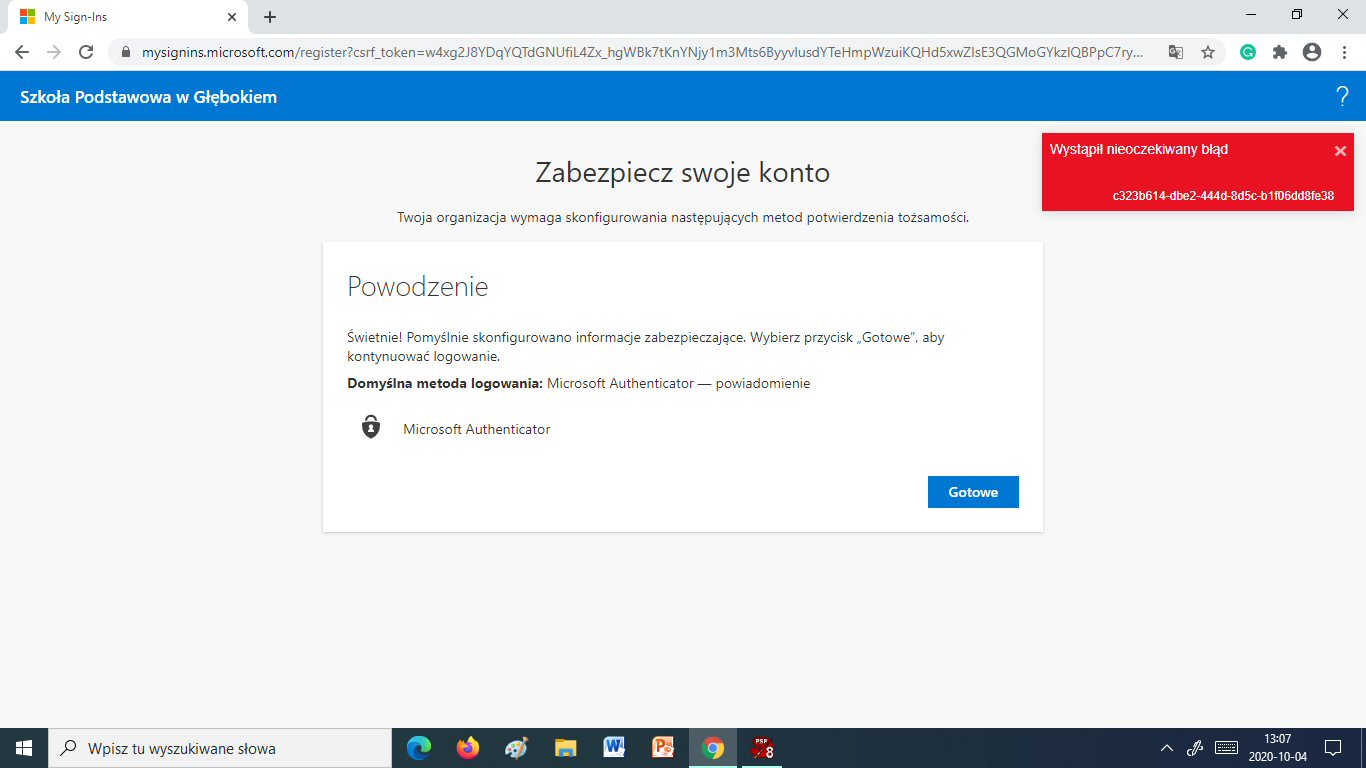Open the Chrome profile avatar
The height and width of the screenshot is (768, 1366).
(1312, 52)
